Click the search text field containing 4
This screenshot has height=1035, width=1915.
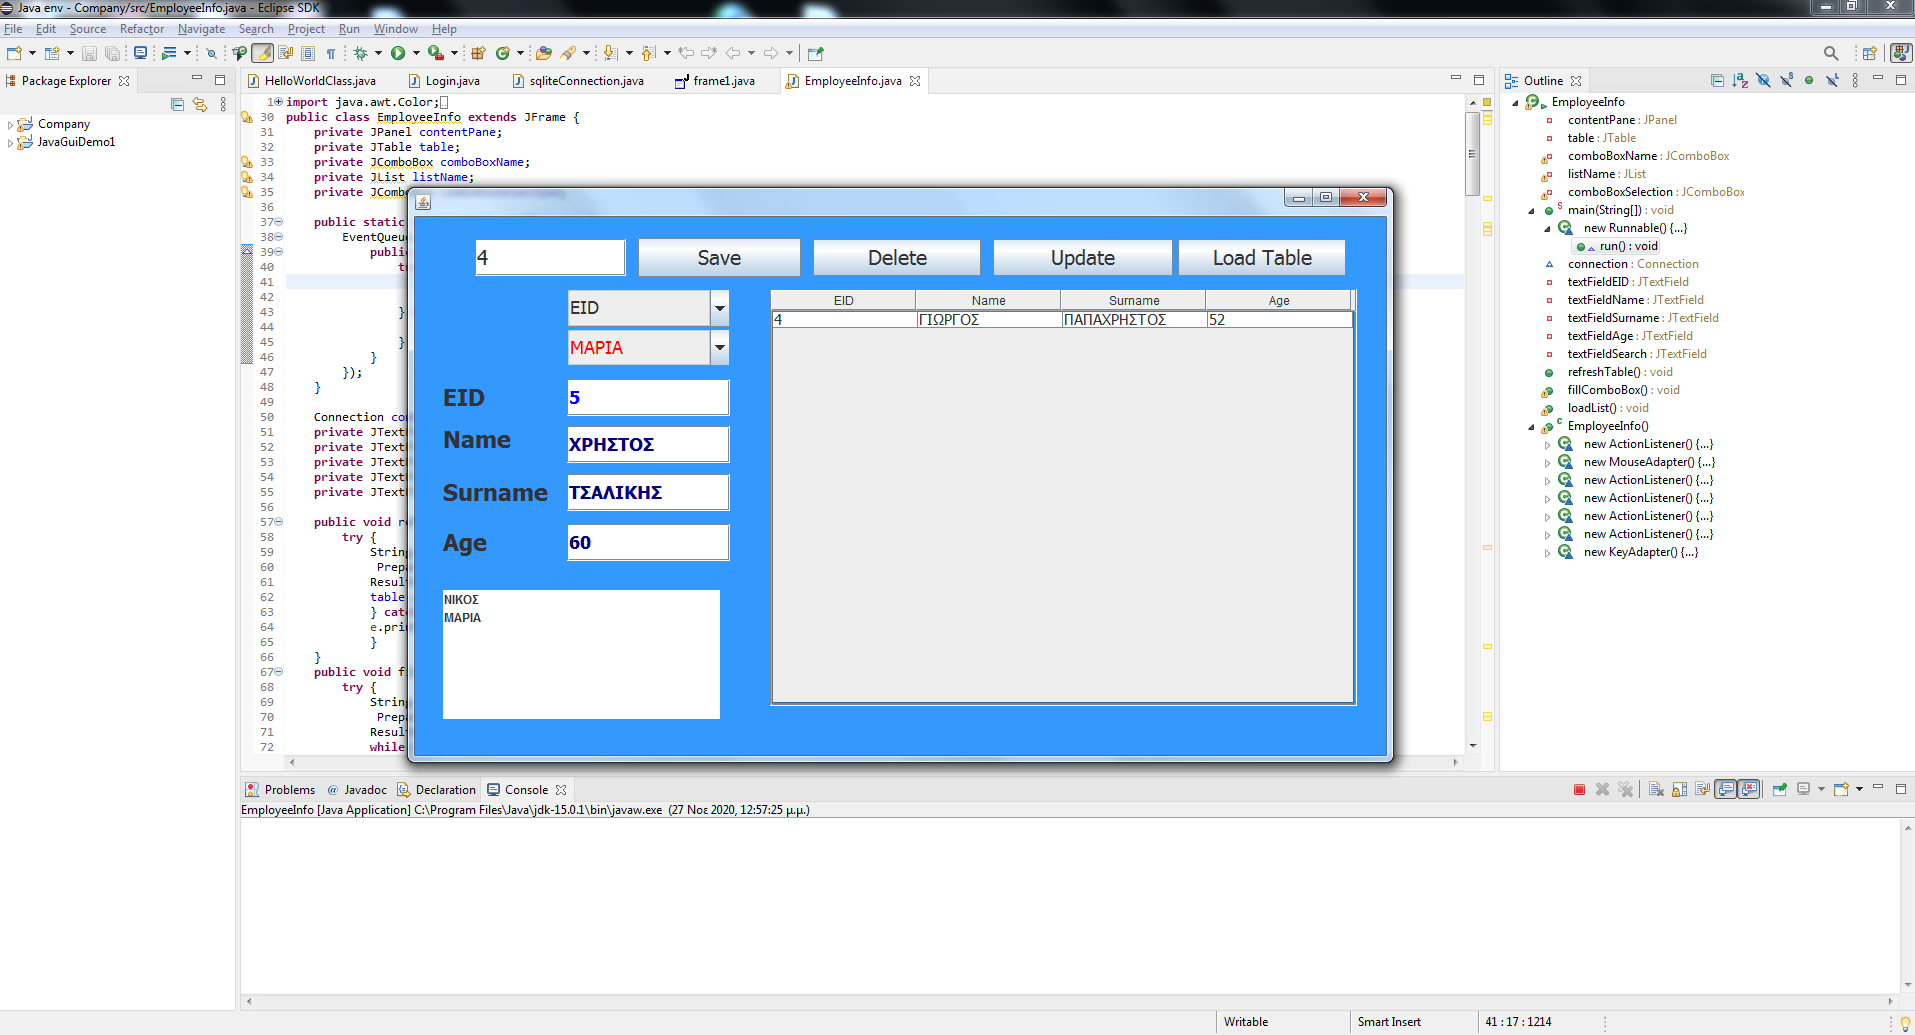[550, 258]
